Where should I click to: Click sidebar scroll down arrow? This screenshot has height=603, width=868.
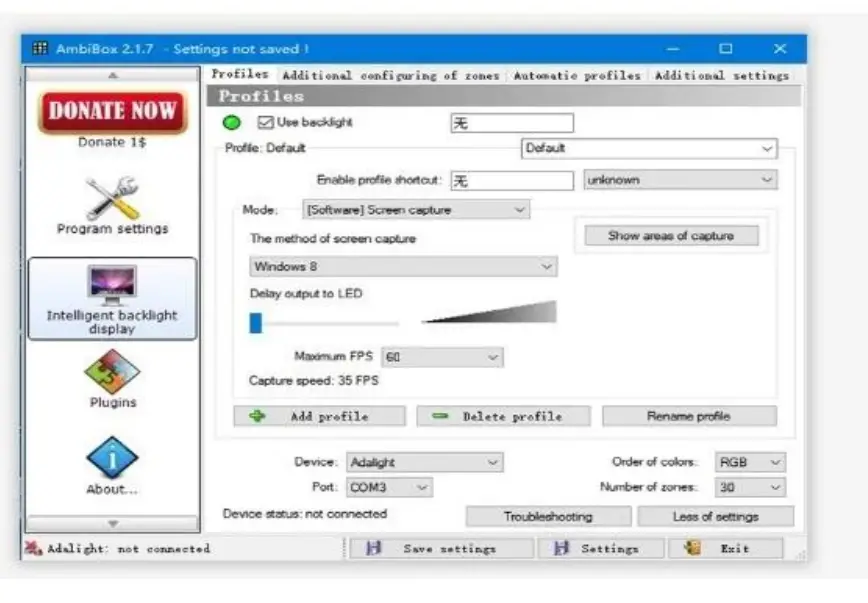click(113, 523)
